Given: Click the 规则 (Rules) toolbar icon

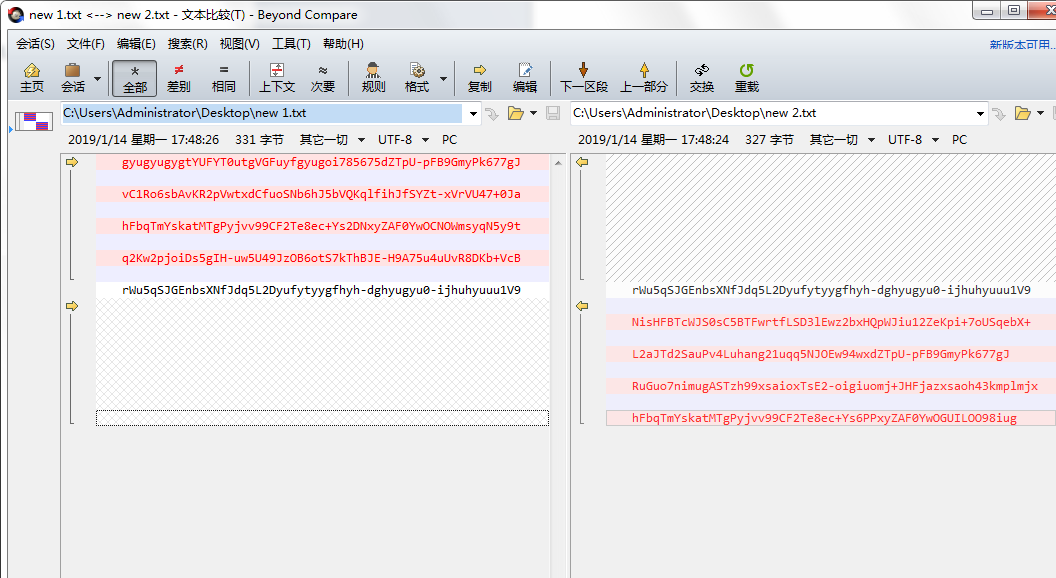Looking at the screenshot, I should pos(373,78).
